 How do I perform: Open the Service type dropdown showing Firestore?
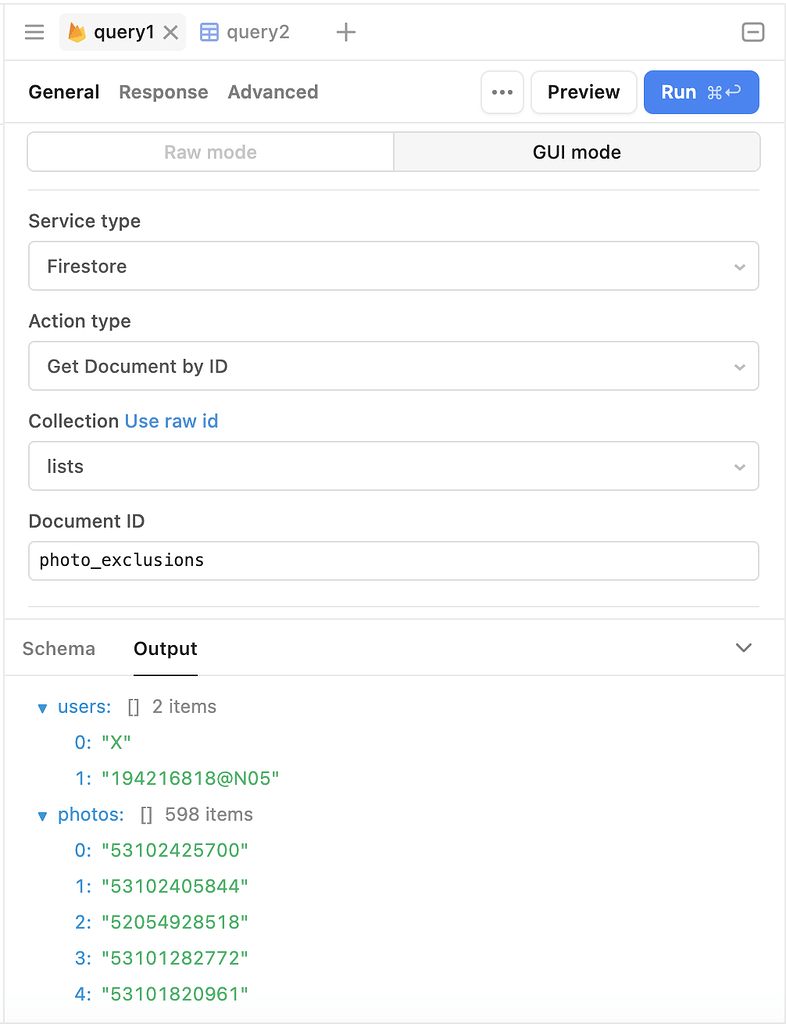393,266
